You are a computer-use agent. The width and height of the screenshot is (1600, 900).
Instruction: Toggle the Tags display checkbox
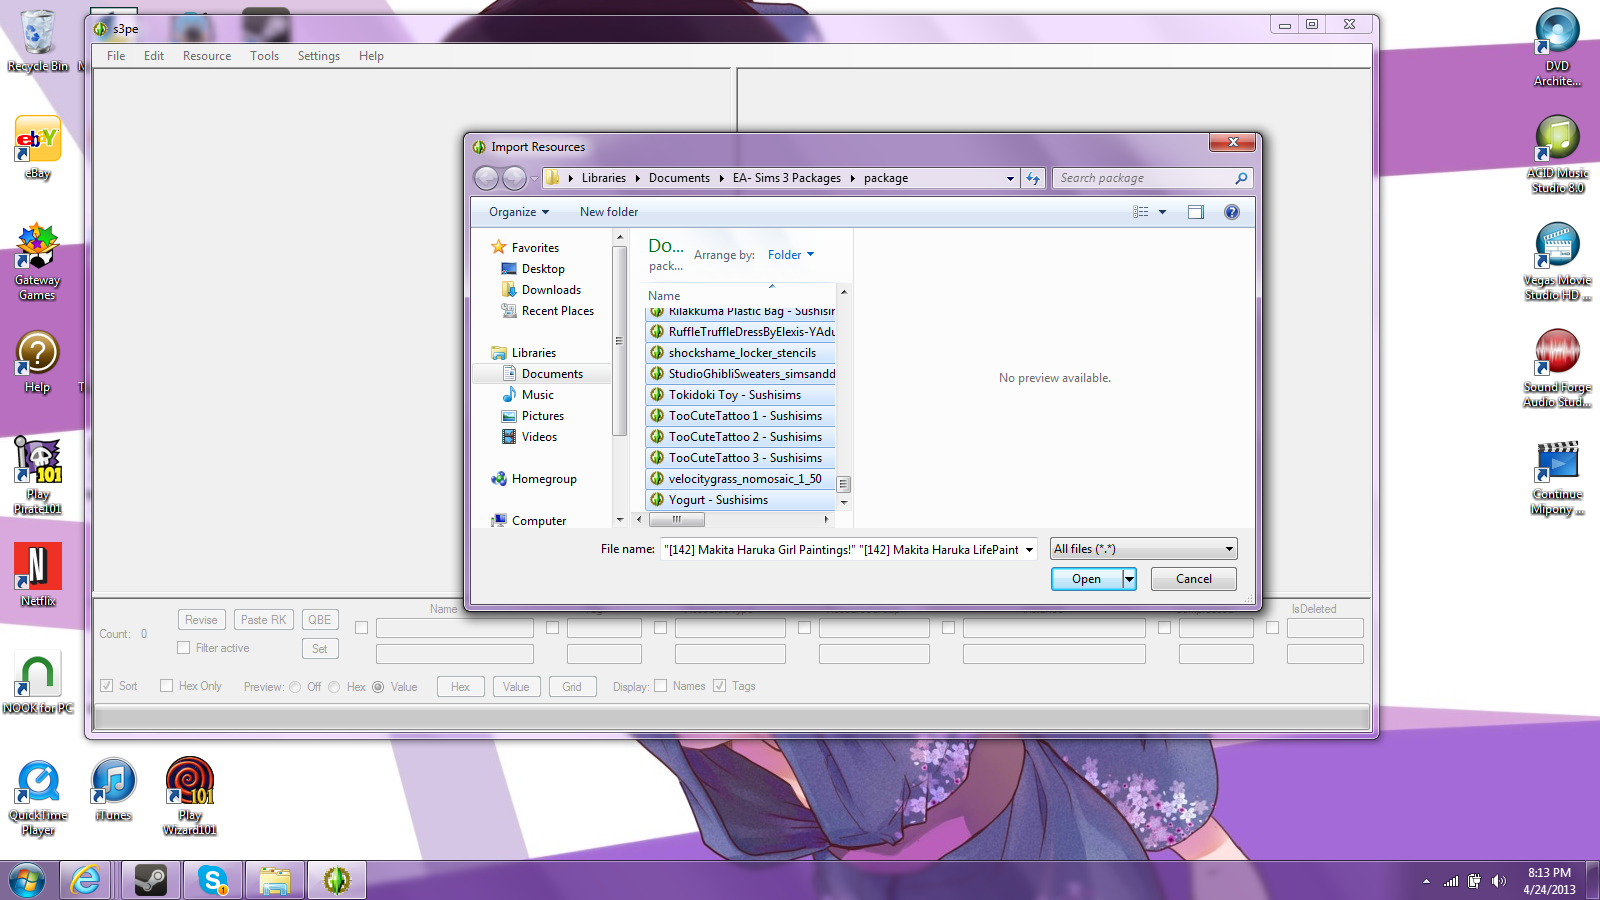tap(719, 686)
